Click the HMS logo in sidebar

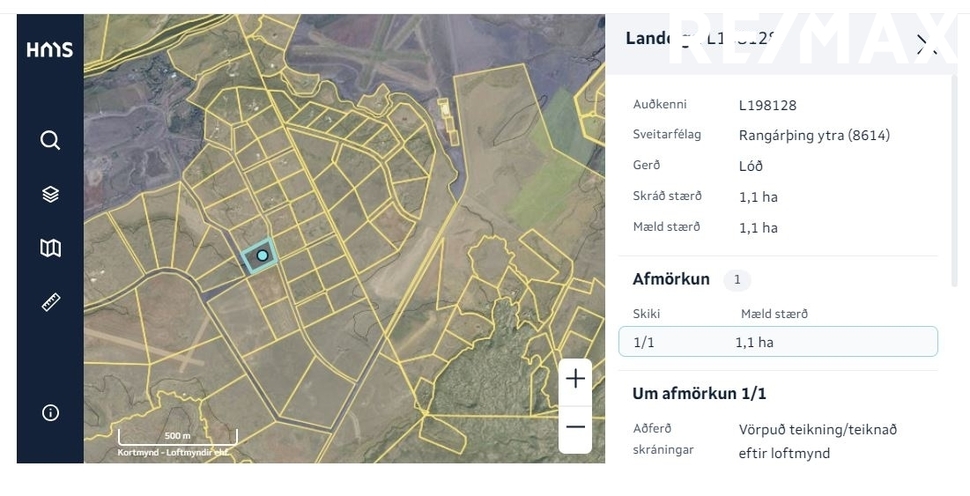(x=49, y=49)
